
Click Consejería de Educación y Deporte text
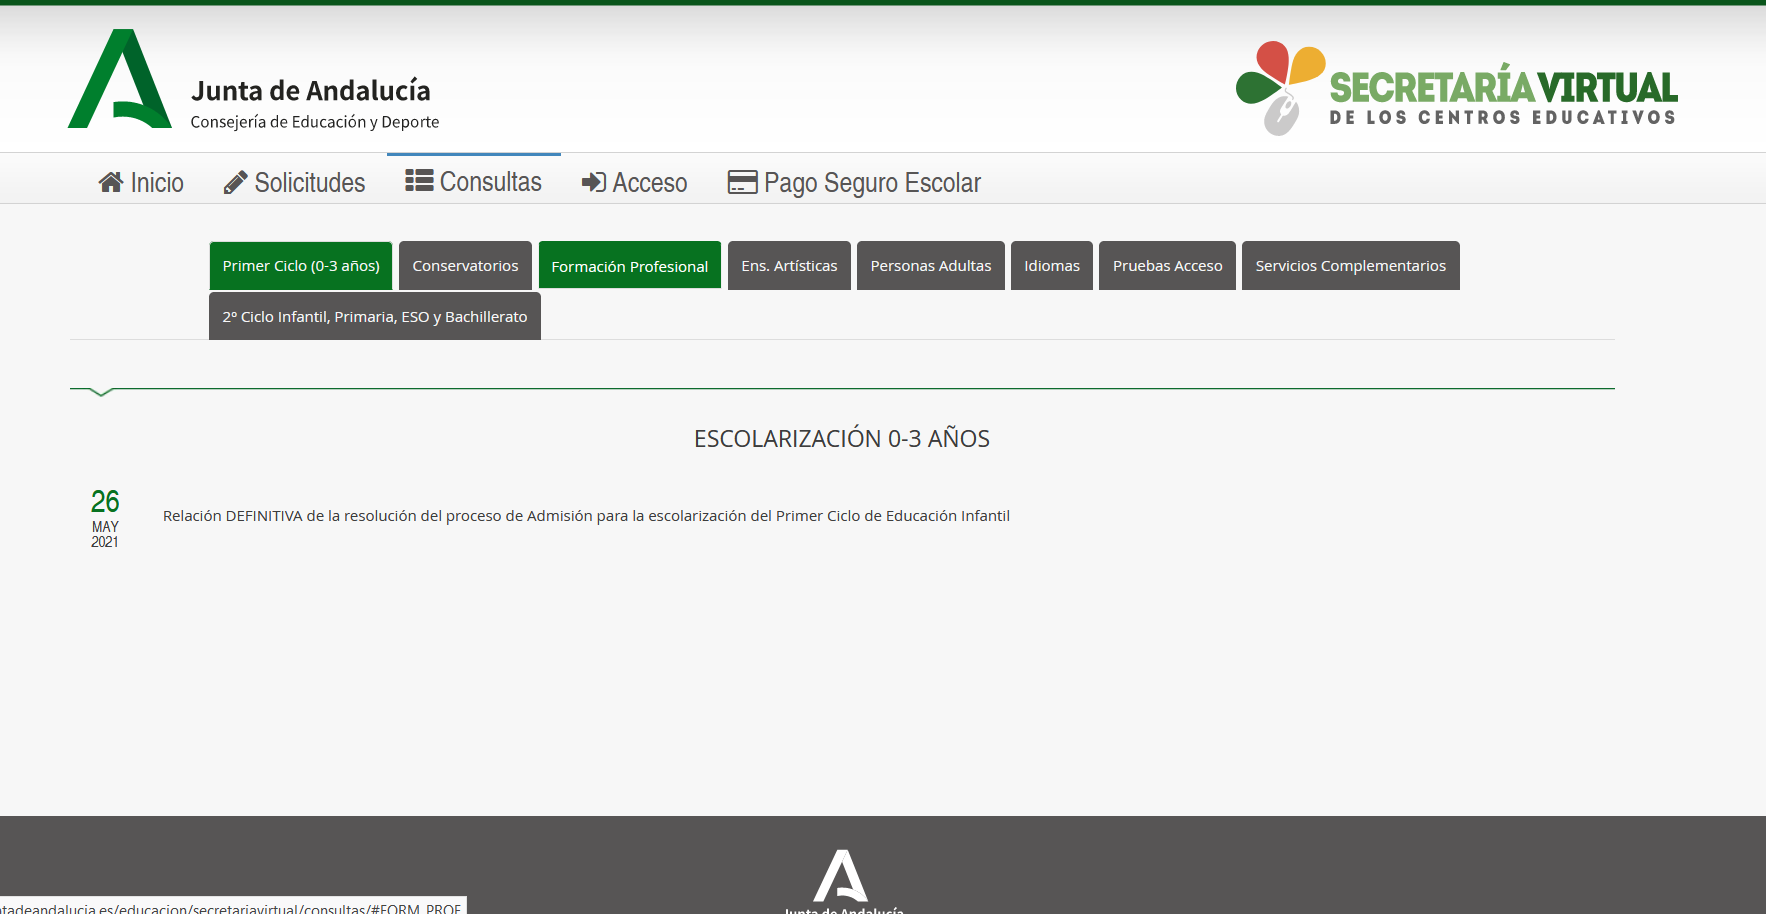pos(315,122)
